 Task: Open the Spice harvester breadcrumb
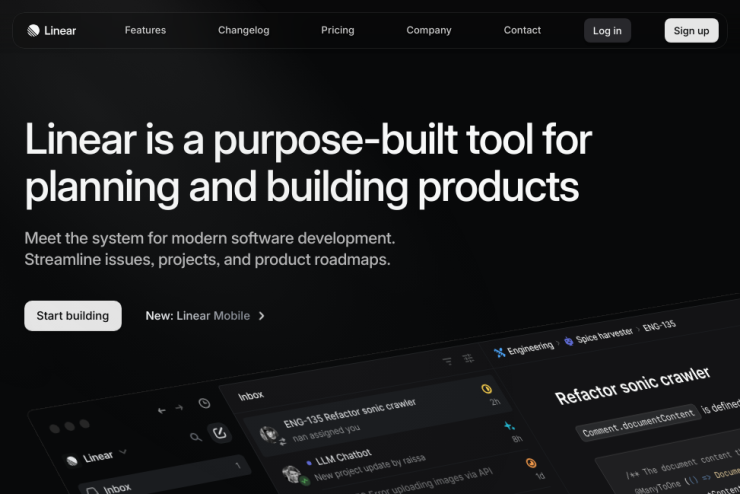pos(604,335)
